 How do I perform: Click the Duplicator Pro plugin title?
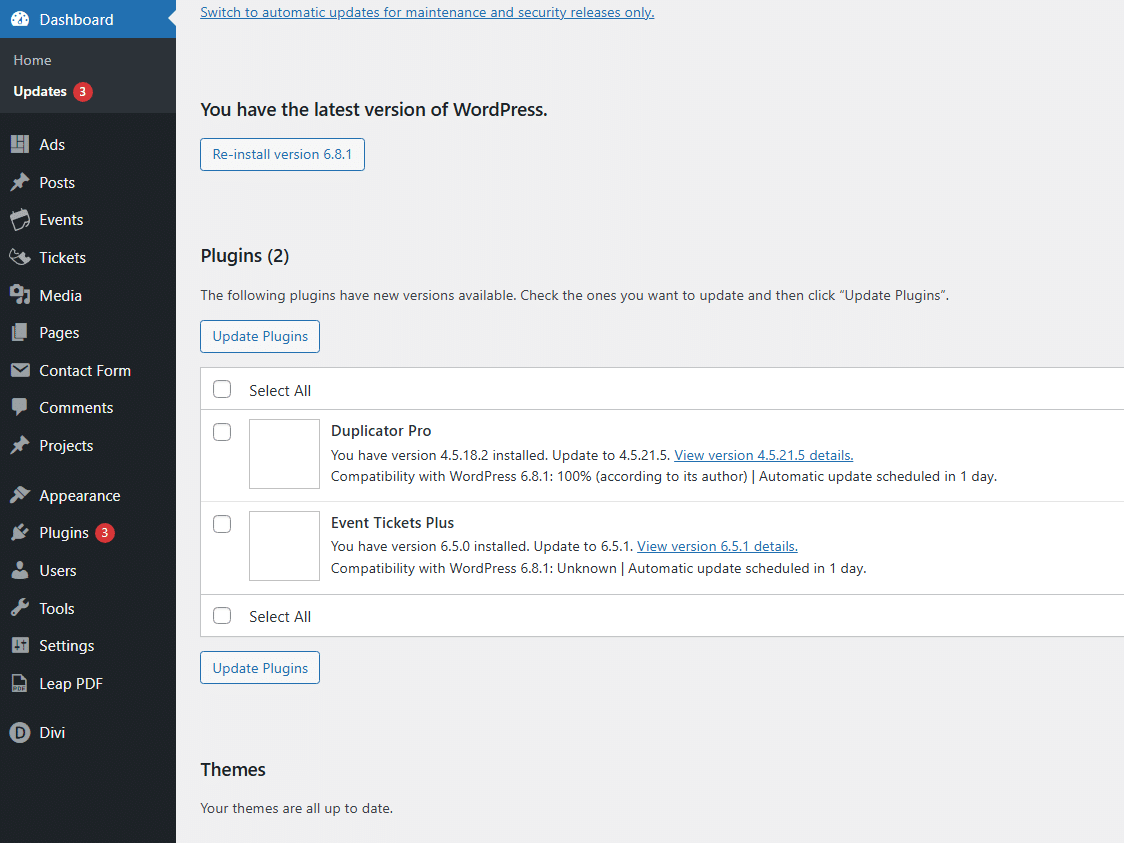tap(381, 431)
